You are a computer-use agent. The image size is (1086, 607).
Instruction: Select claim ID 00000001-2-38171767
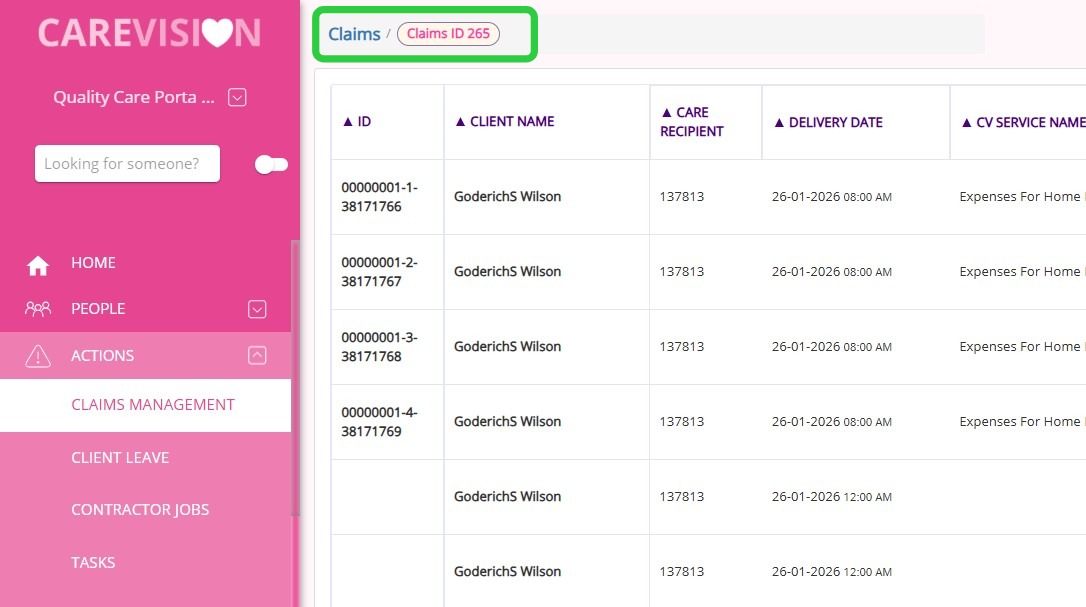[x=379, y=272]
